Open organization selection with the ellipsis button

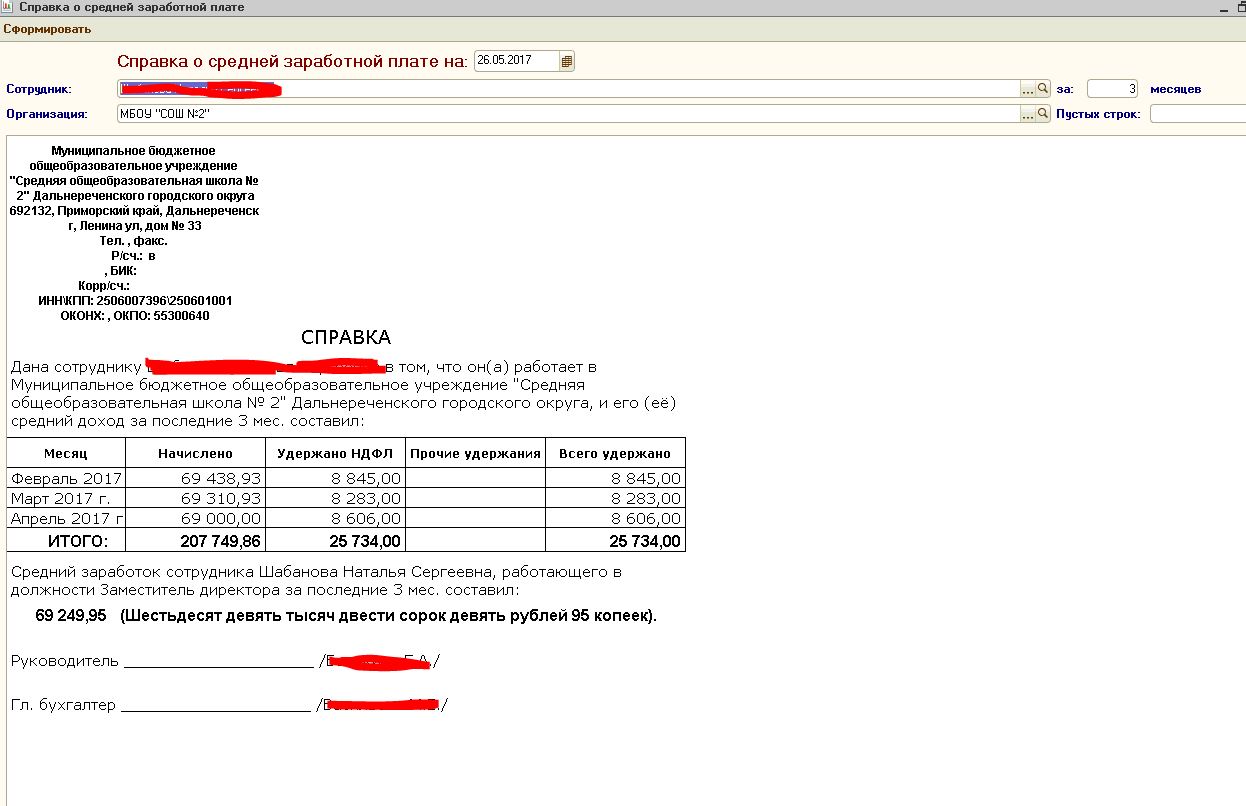[x=1027, y=114]
